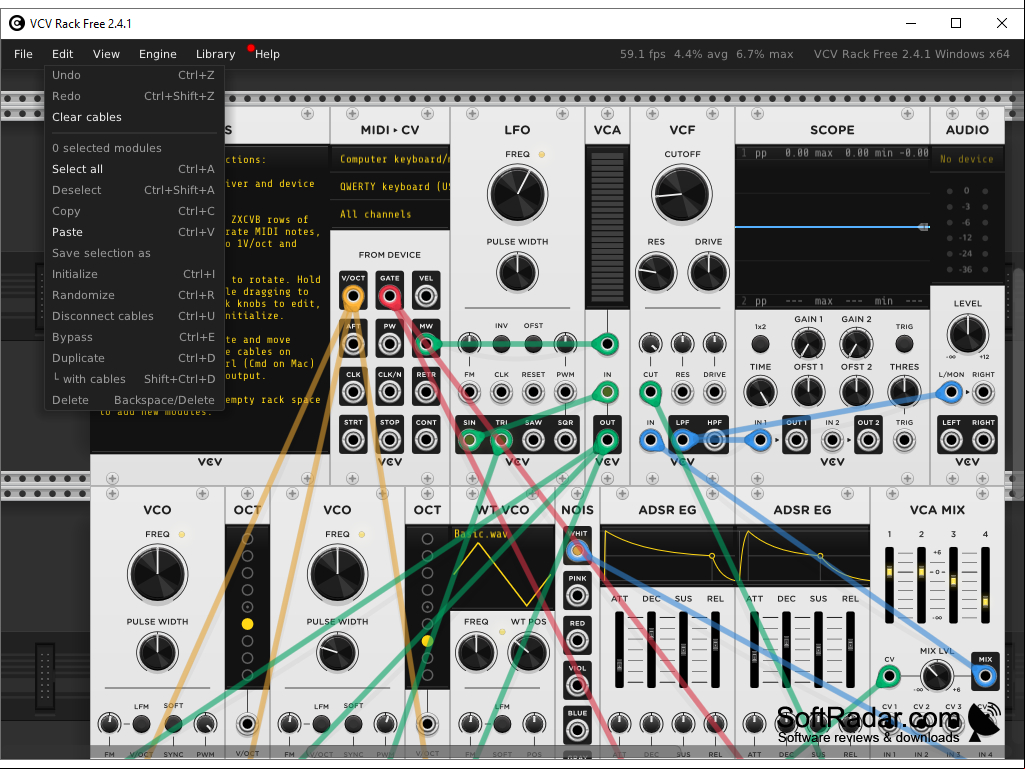Click the LFO SAW output jack
Image resolution: width=1025 pixels, height=769 pixels.
tap(533, 440)
